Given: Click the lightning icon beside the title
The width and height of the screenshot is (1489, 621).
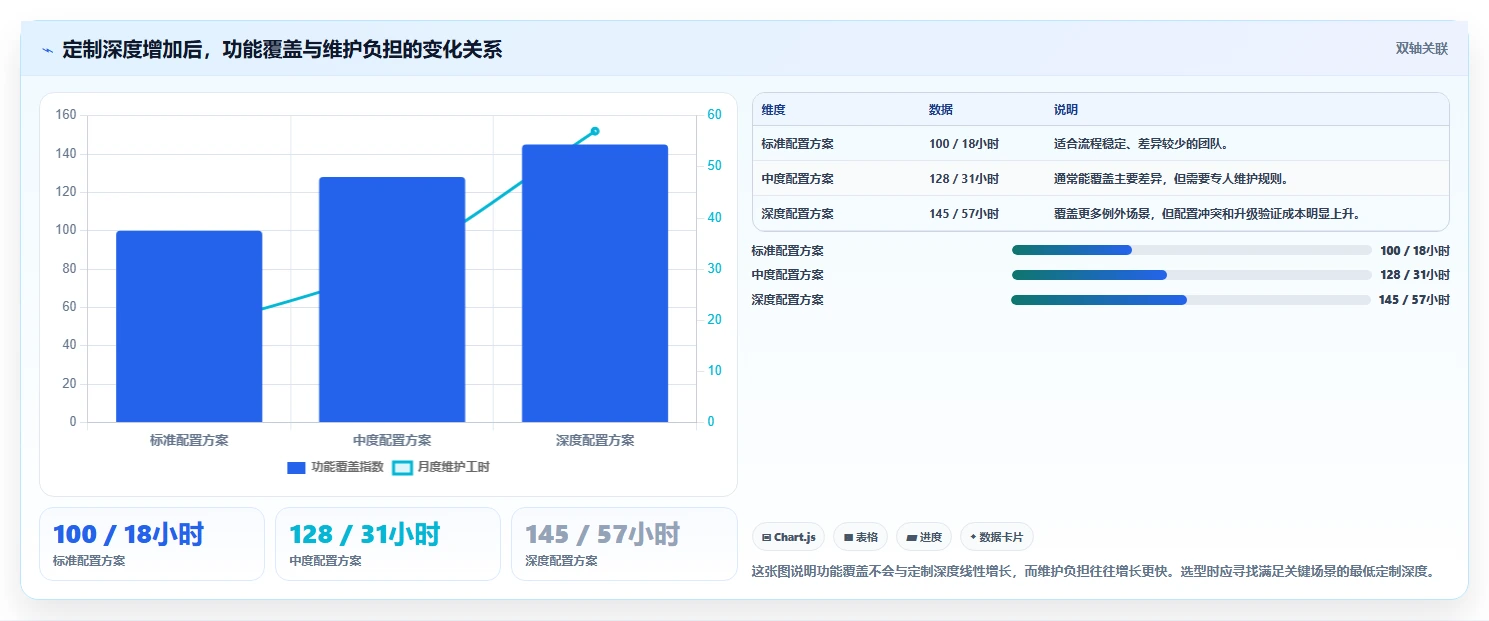Looking at the screenshot, I should 47,50.
